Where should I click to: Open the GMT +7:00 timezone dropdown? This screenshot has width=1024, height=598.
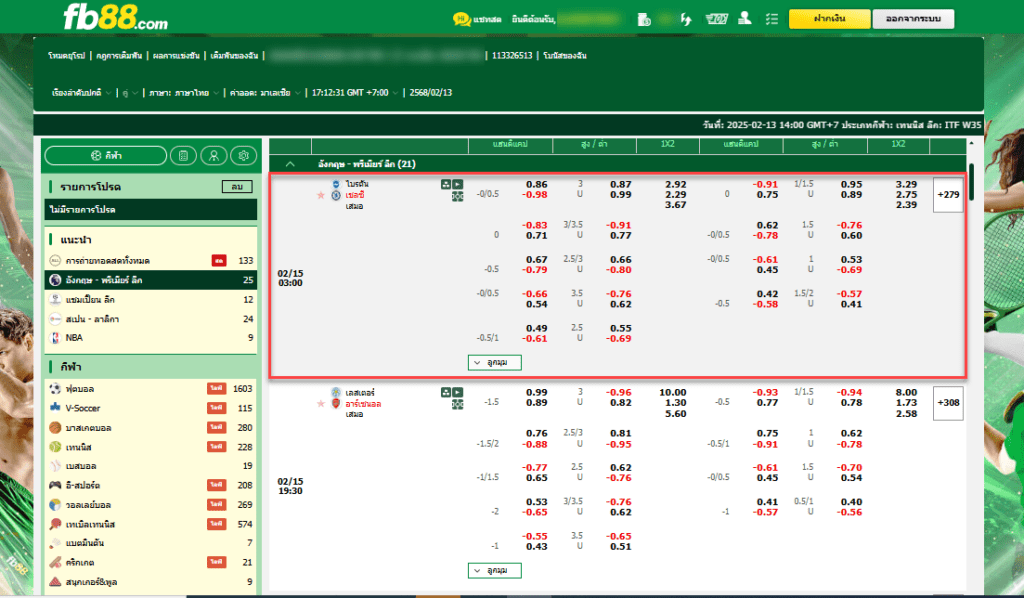point(355,93)
